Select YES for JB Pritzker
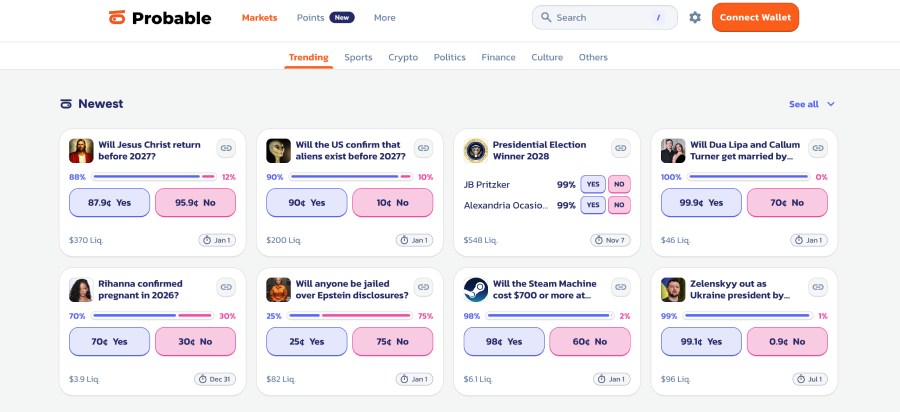Image resolution: width=900 pixels, height=412 pixels. pos(593,184)
